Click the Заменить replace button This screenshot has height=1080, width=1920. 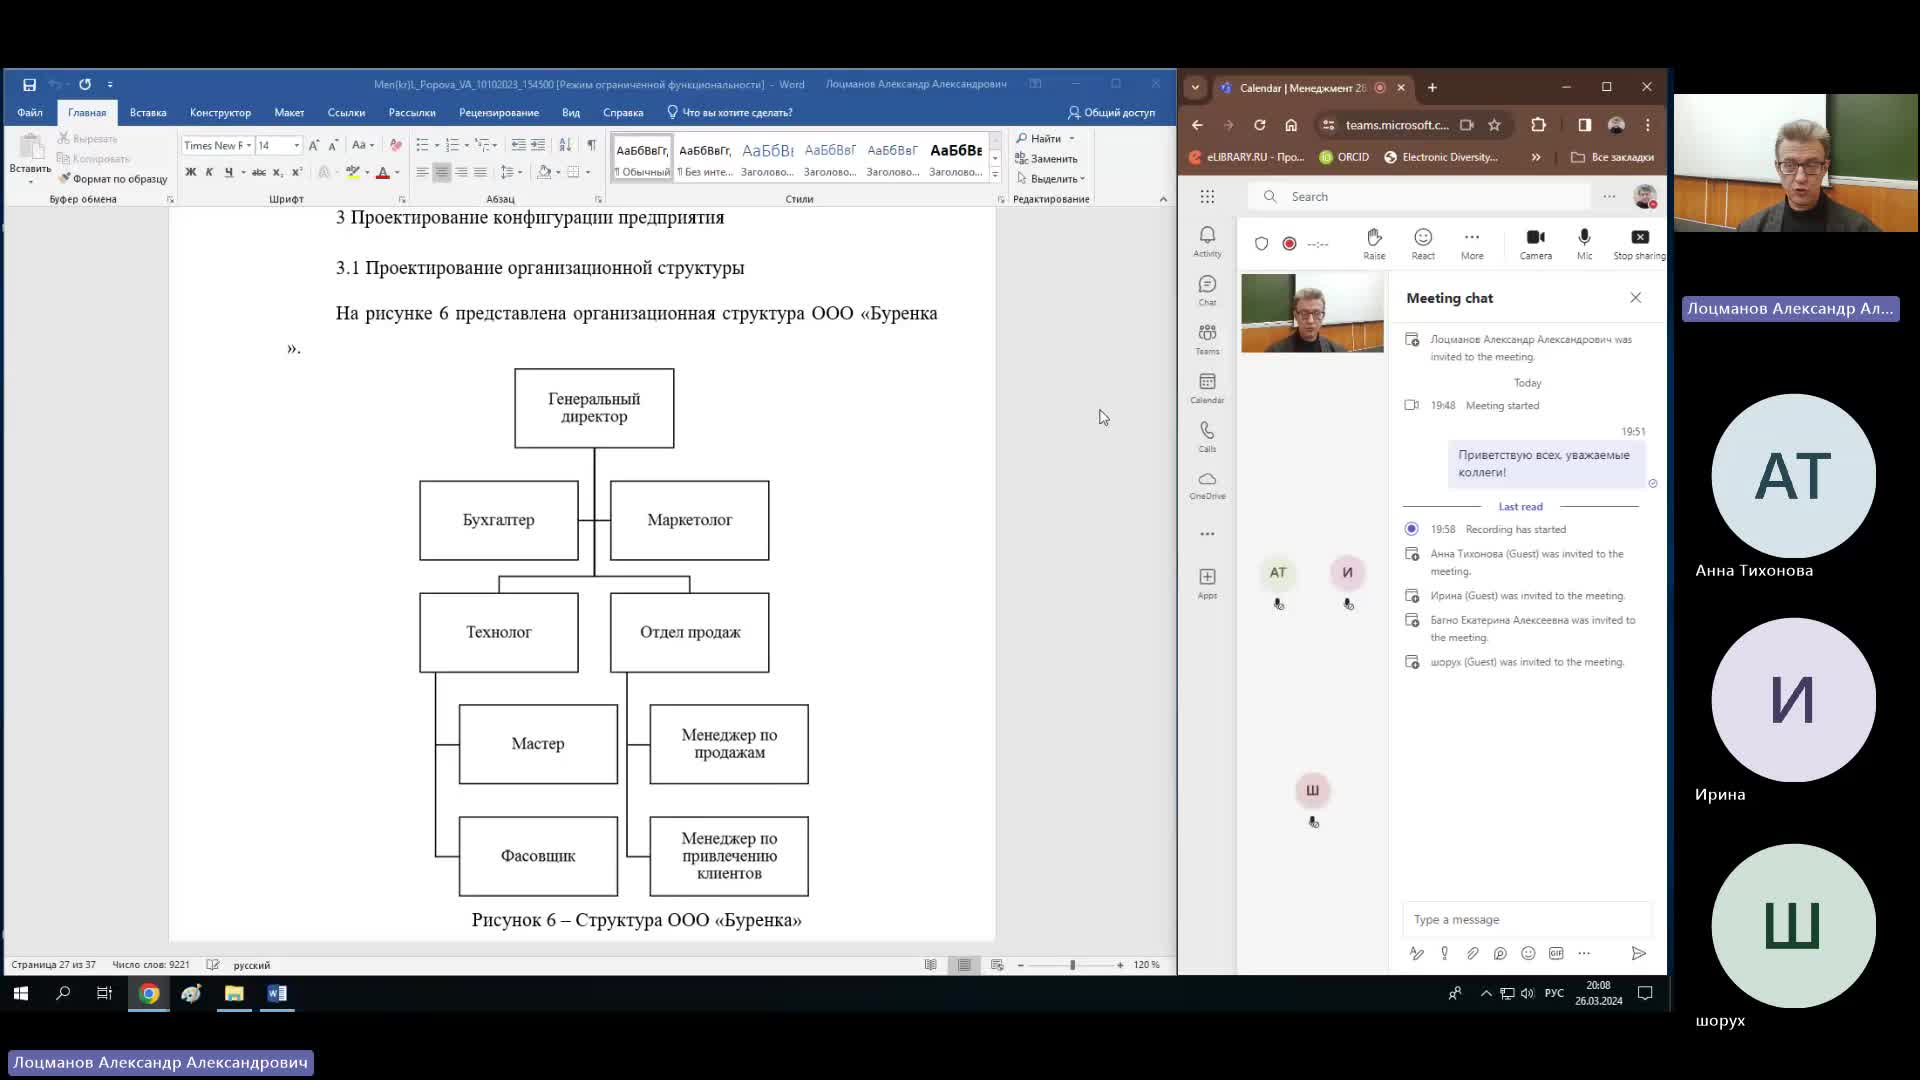point(1047,159)
